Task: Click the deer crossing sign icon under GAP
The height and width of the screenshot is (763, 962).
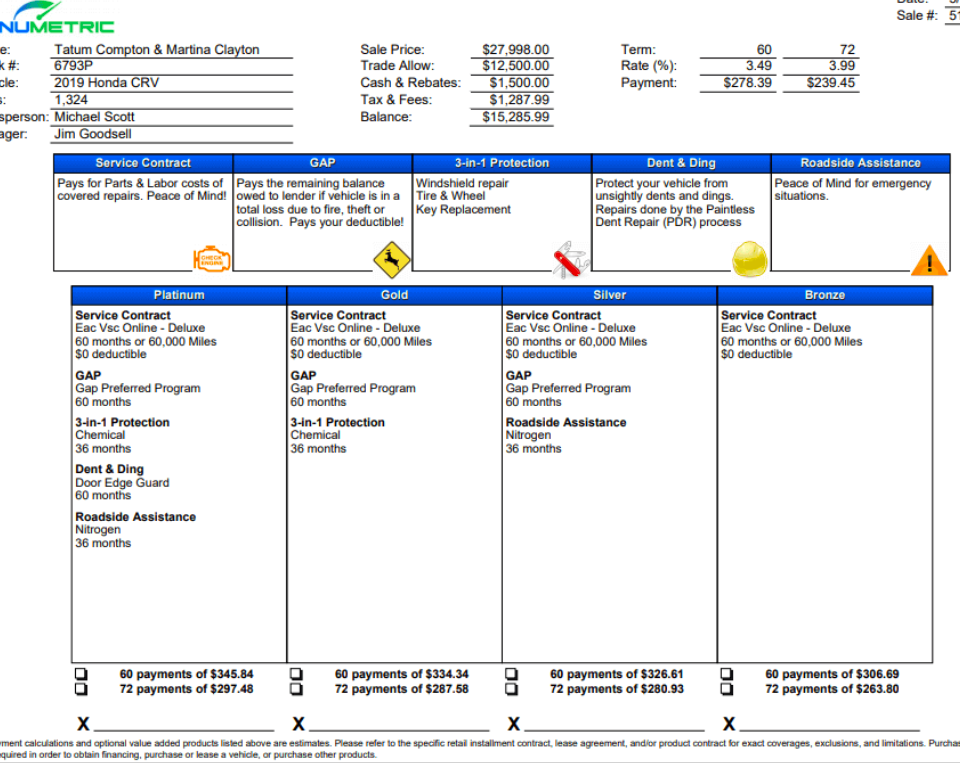Action: pos(391,259)
